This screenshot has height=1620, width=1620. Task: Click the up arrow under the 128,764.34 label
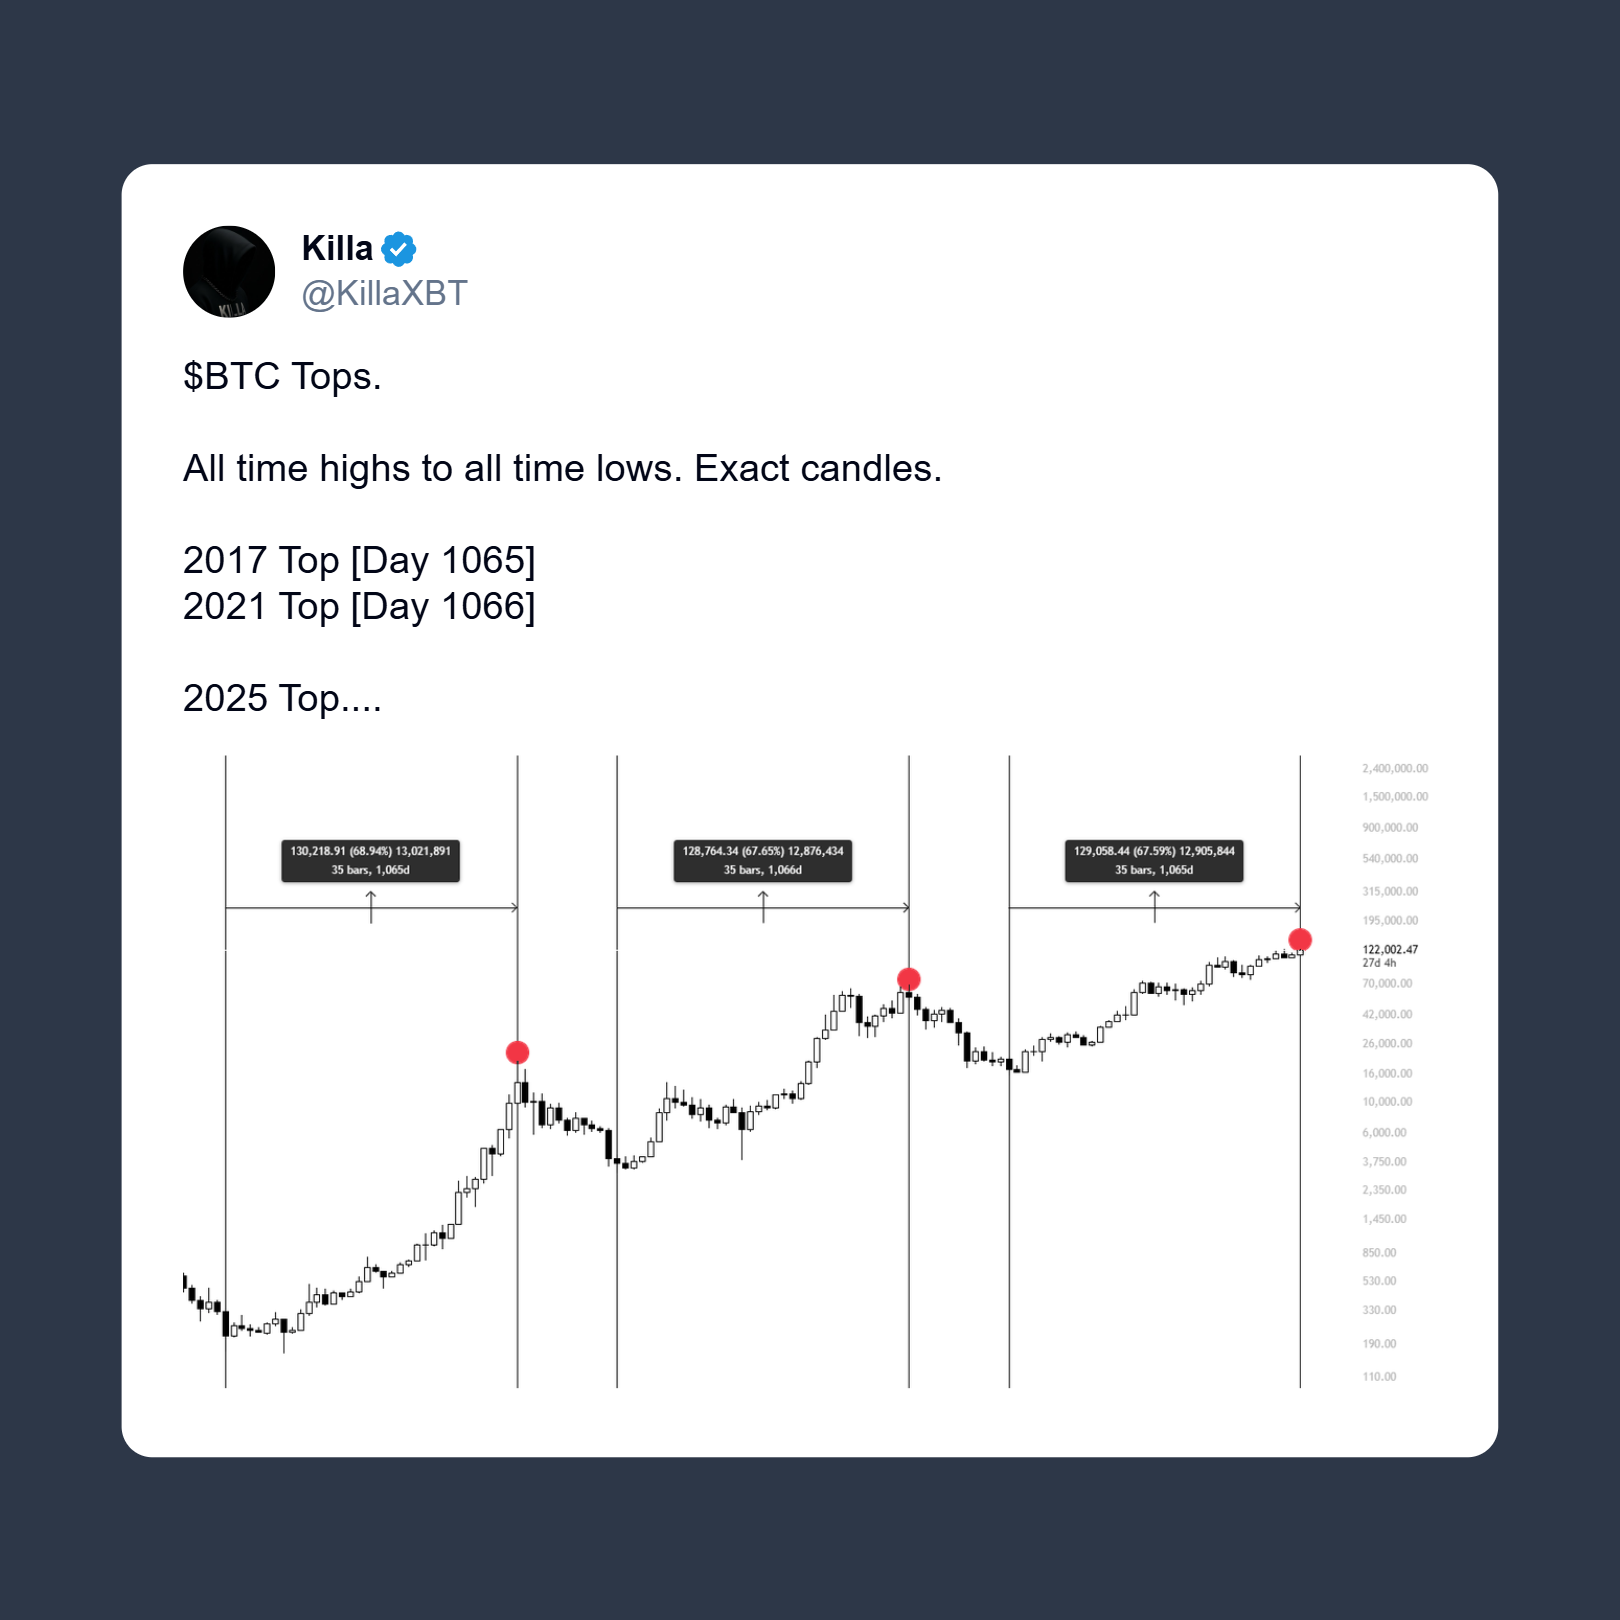[x=763, y=906]
